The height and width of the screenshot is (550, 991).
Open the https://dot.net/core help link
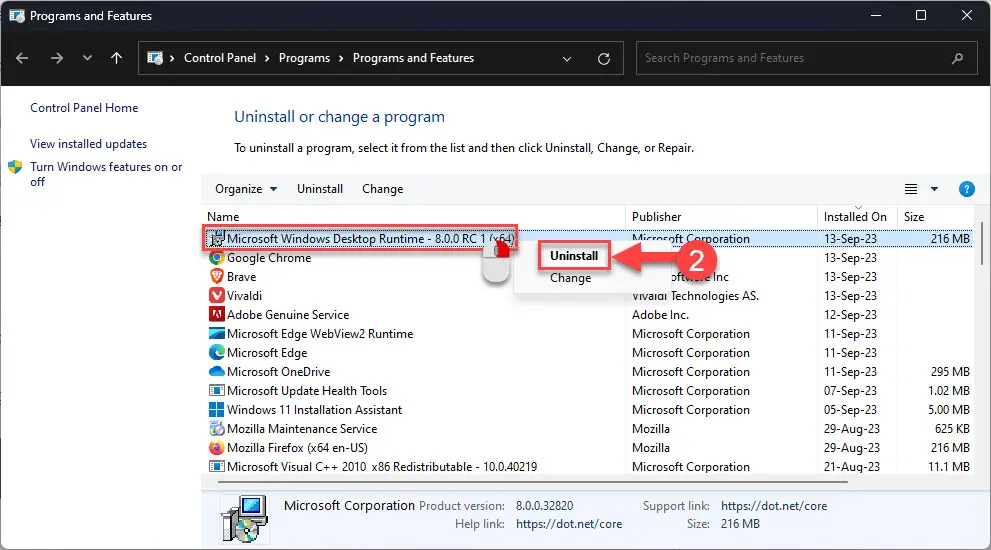tap(569, 524)
